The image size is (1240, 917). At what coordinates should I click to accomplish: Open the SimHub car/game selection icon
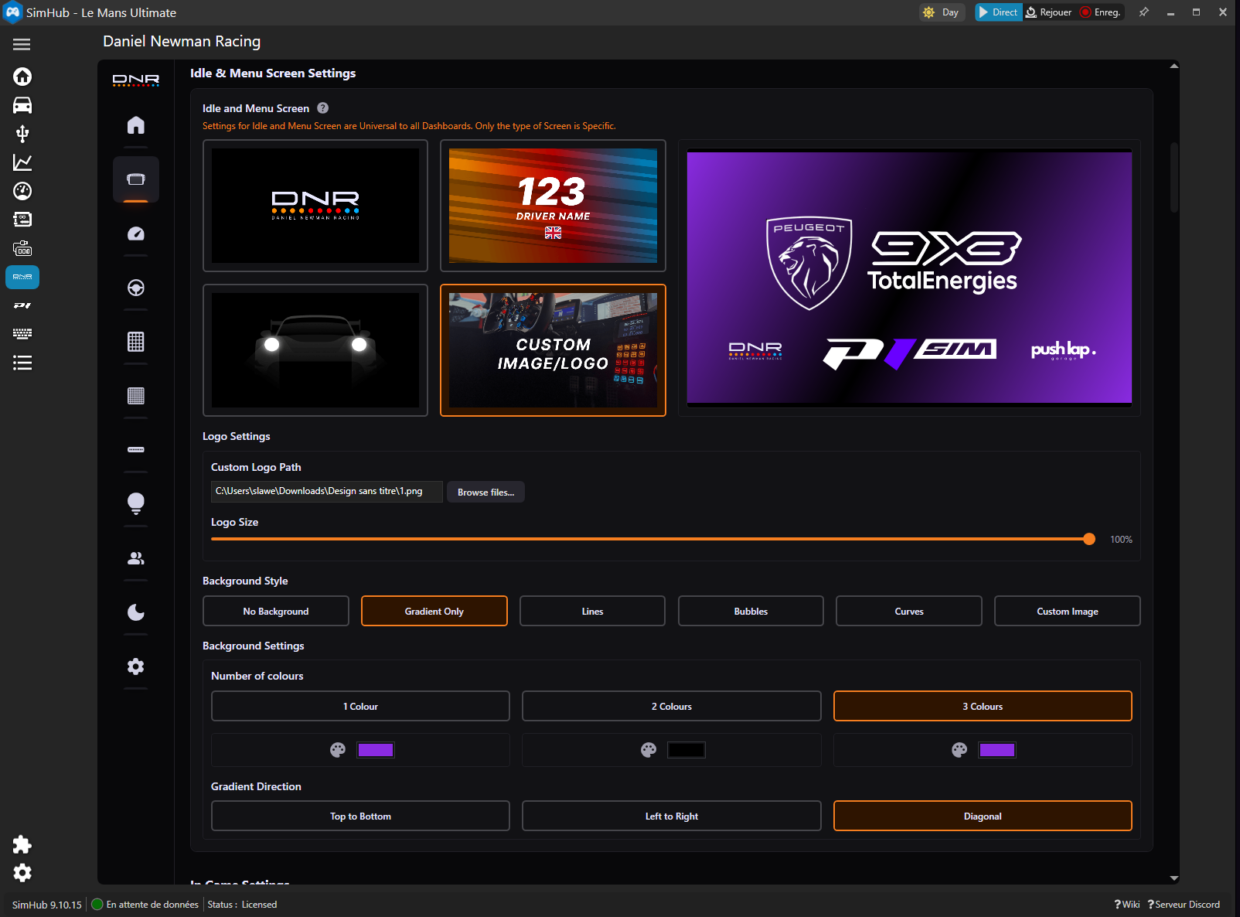(x=22, y=105)
